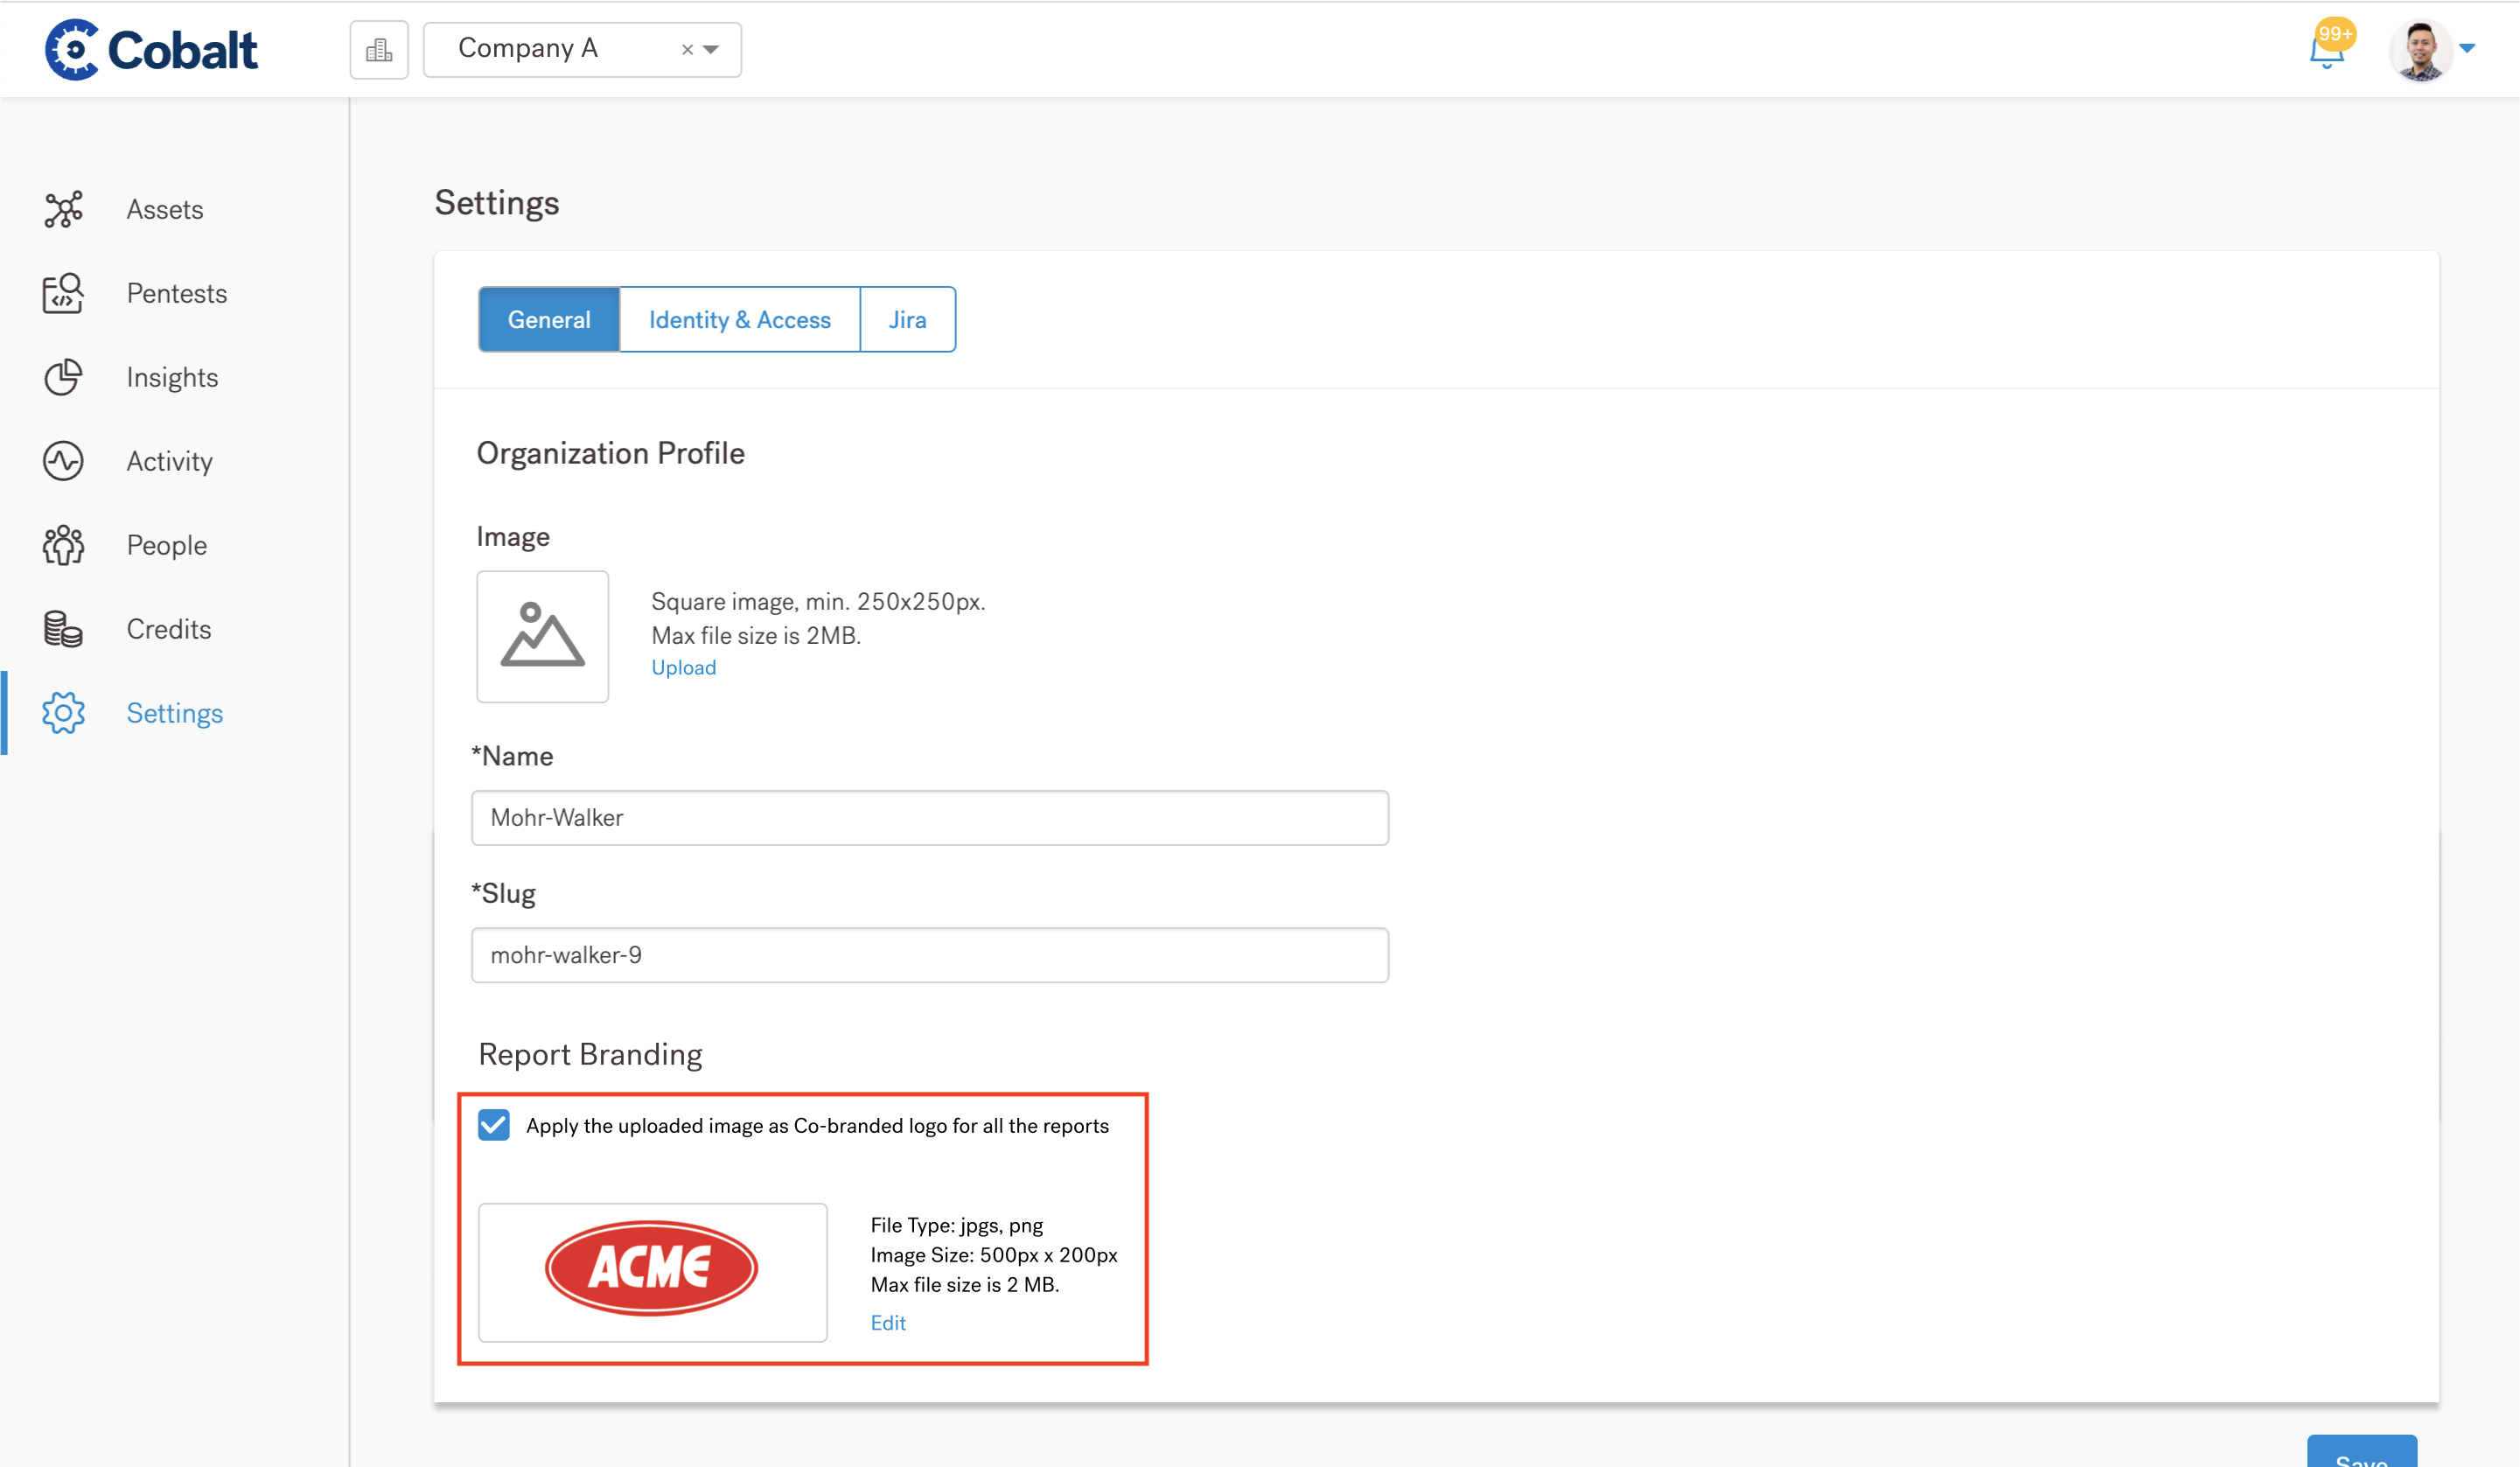Click the Upload link for organization image

pyautogui.click(x=683, y=668)
